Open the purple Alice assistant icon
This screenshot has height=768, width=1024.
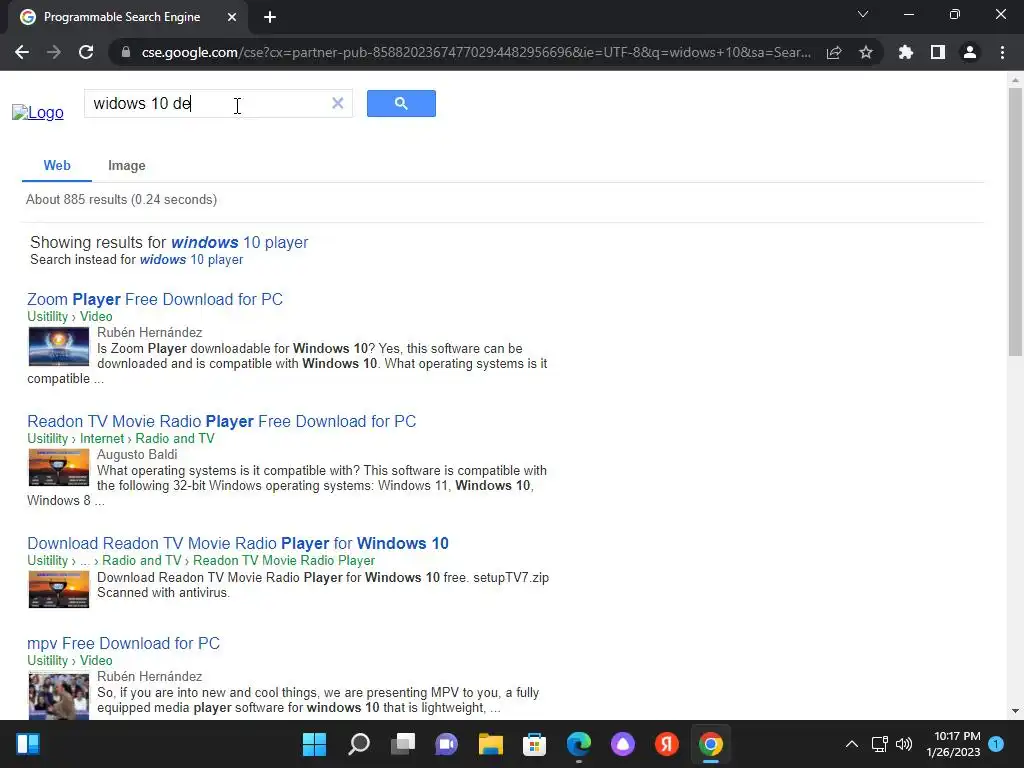coord(622,744)
